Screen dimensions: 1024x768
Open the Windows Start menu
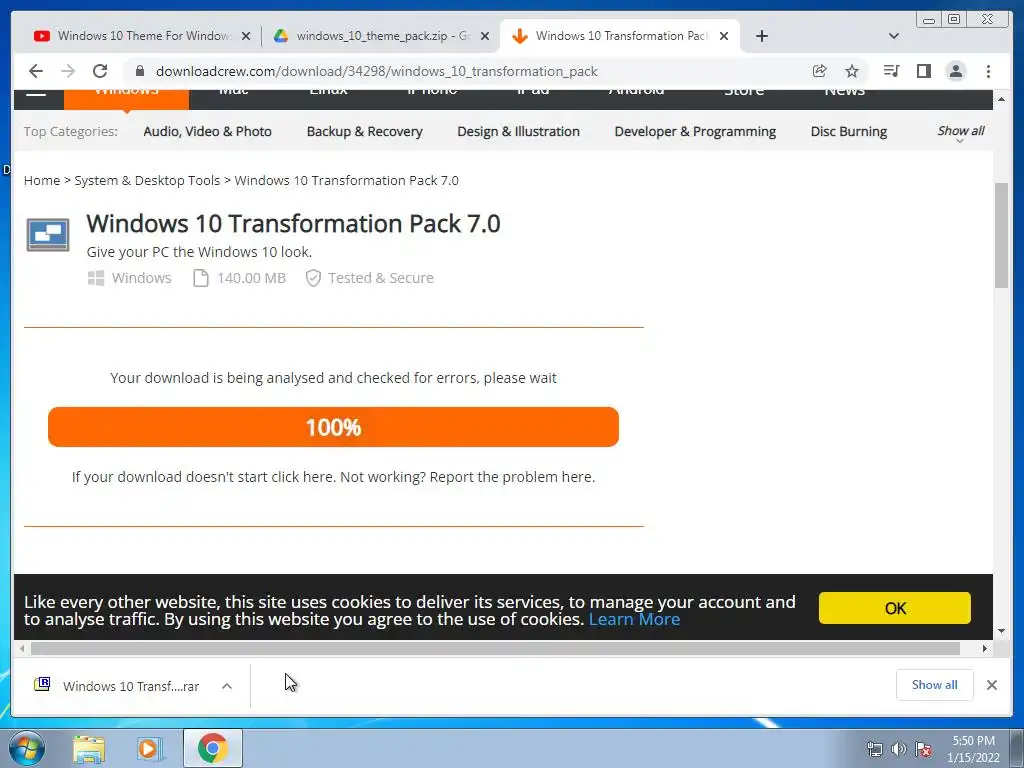[26, 748]
